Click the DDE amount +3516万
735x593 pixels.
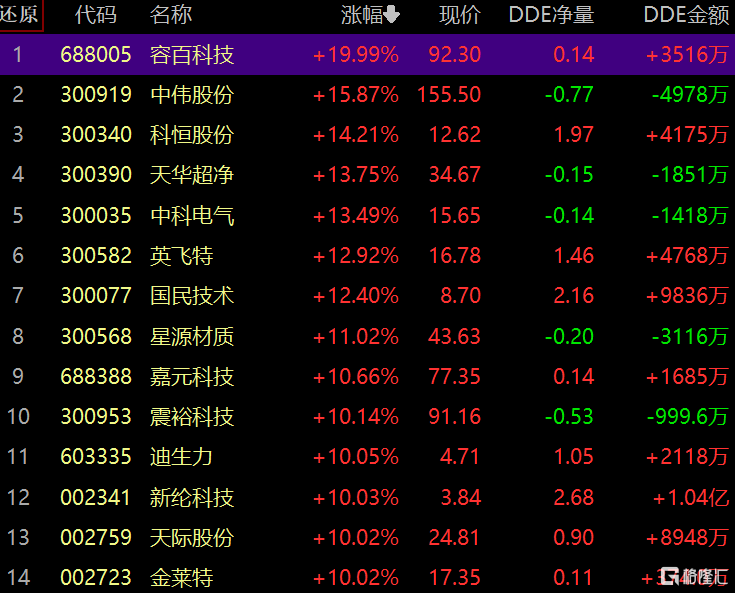tap(687, 55)
